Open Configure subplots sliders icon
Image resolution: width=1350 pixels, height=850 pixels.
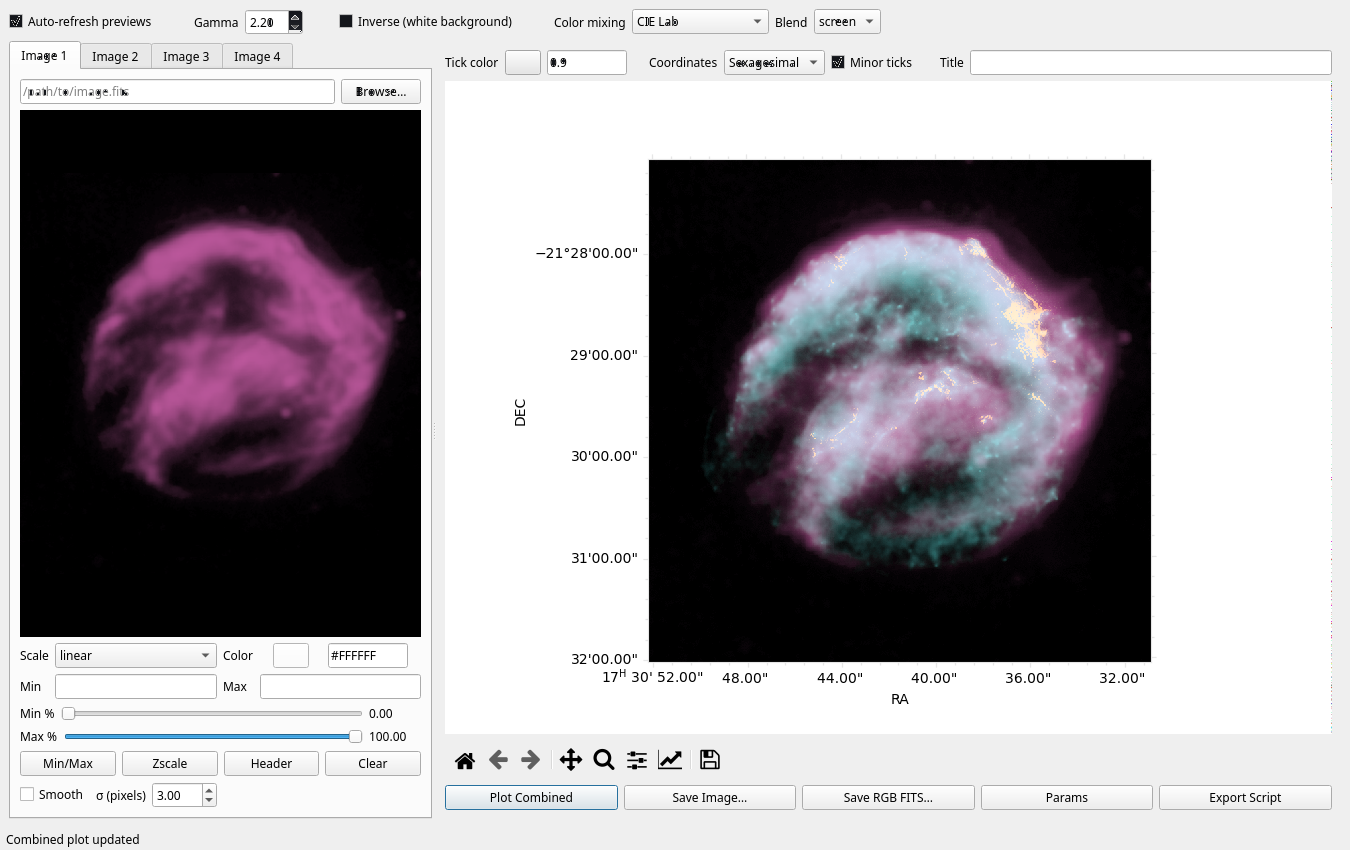click(x=637, y=761)
